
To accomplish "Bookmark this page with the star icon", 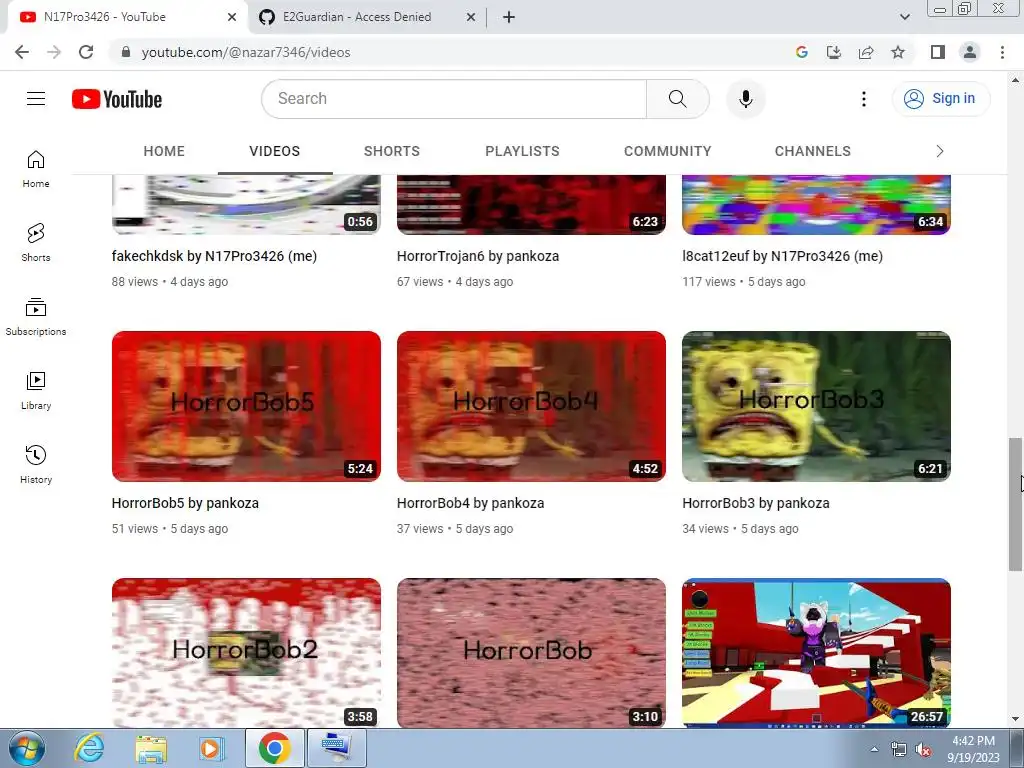I will point(898,52).
